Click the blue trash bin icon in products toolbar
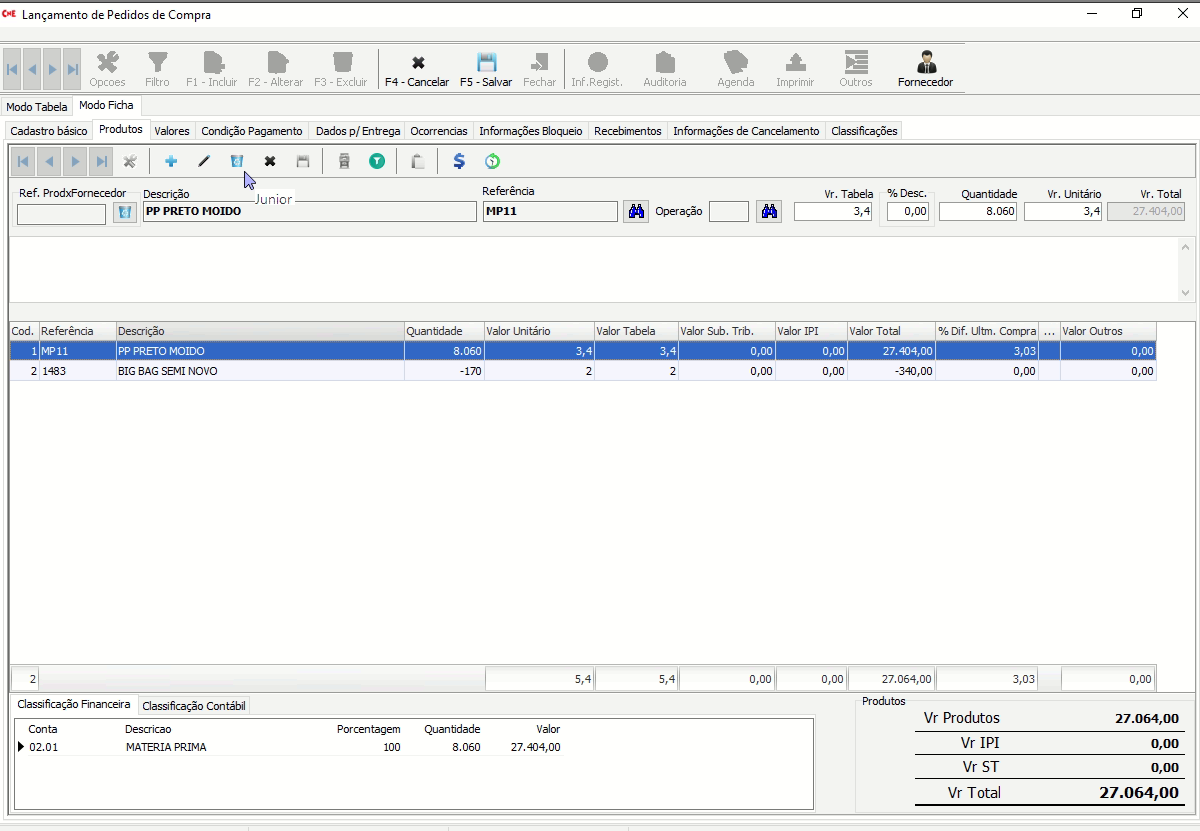This screenshot has height=831, width=1200. [237, 161]
